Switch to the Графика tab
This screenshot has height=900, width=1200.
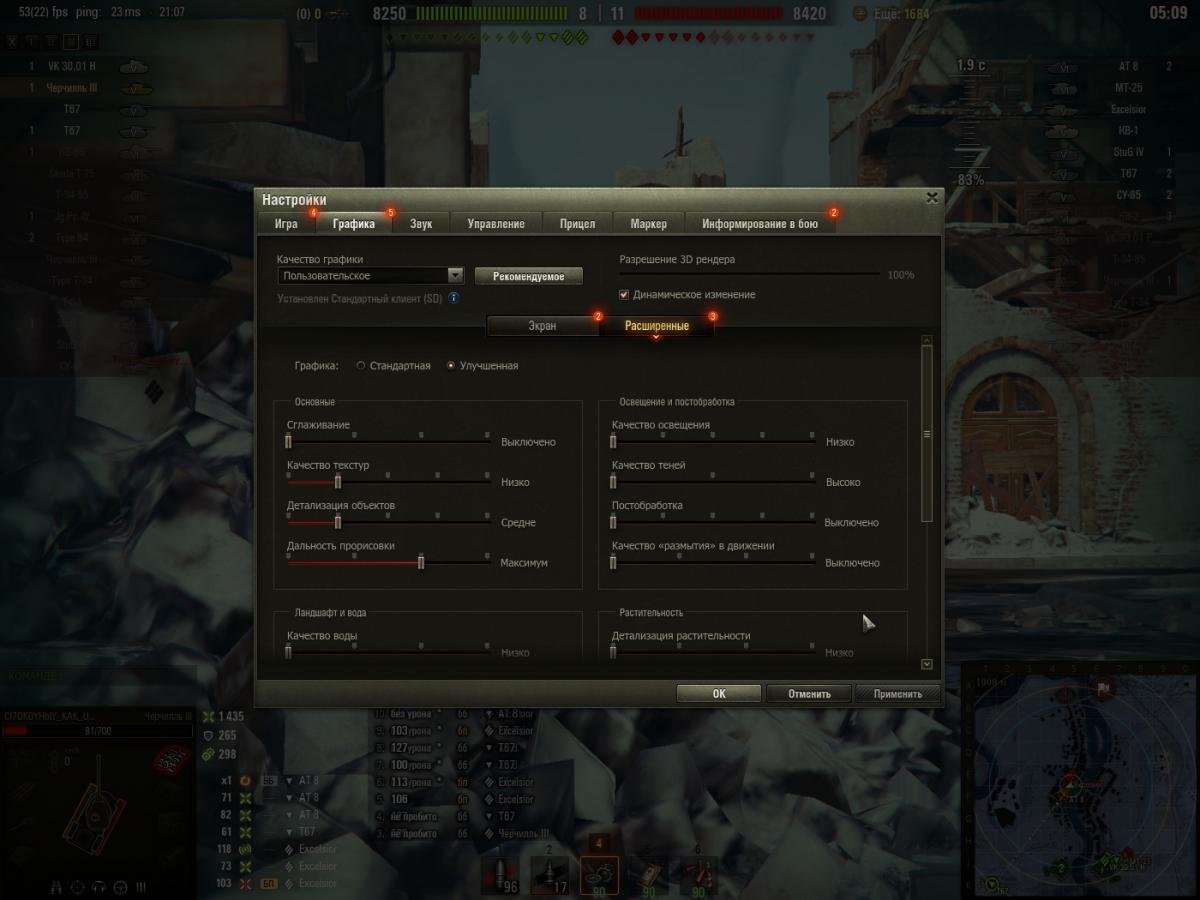354,224
